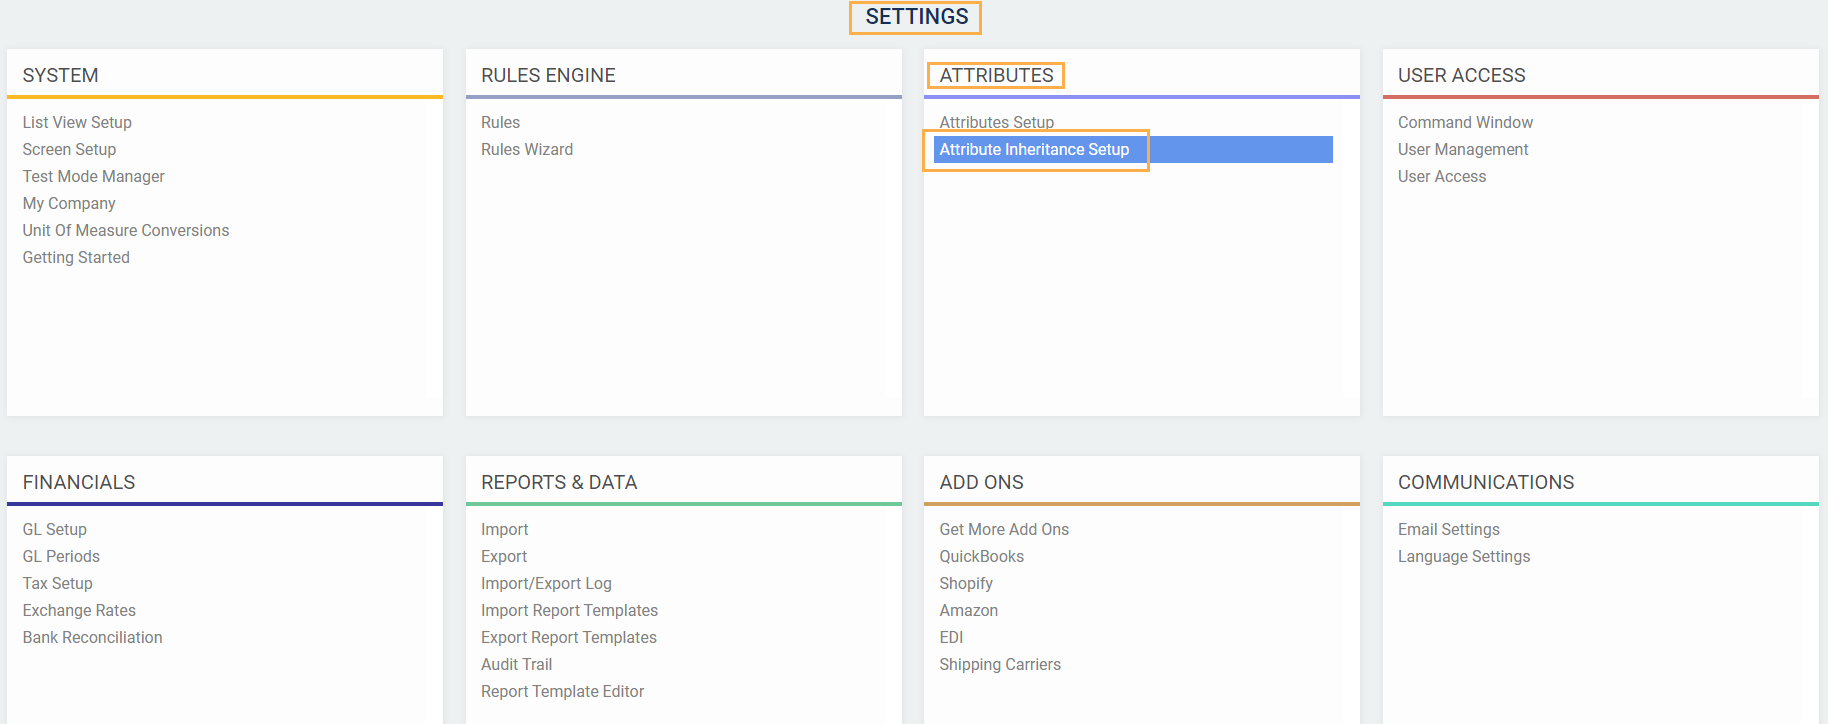Screen dimensions: 1828x724
Task: Open the List View Setup link
Action: (x=77, y=122)
